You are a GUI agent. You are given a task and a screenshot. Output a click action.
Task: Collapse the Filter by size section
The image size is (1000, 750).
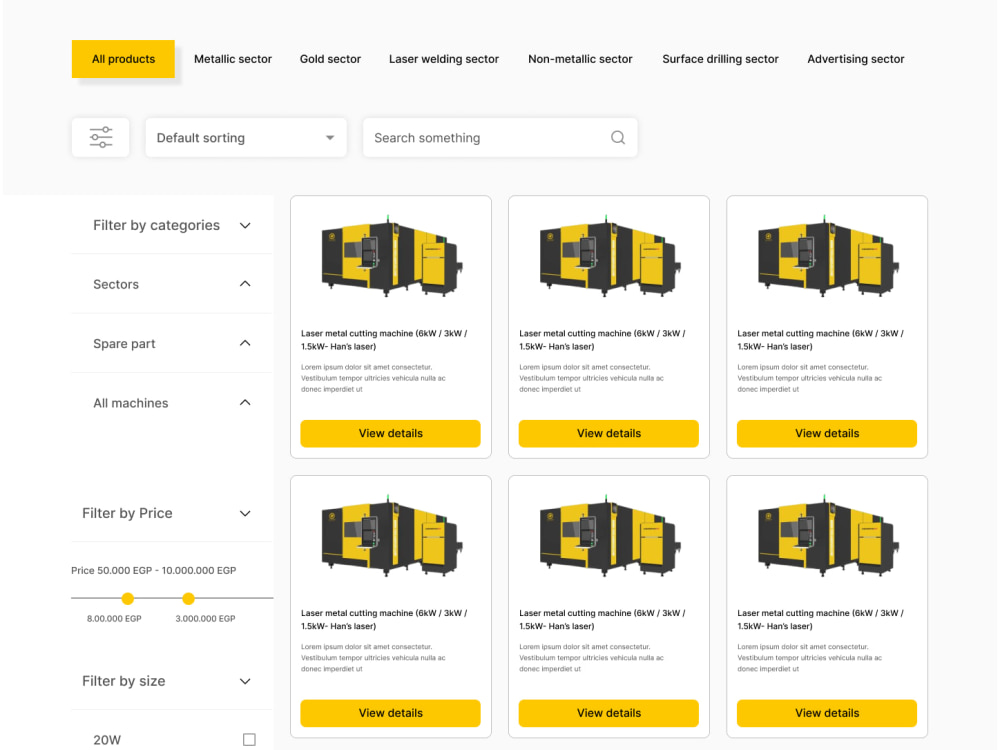(245, 681)
